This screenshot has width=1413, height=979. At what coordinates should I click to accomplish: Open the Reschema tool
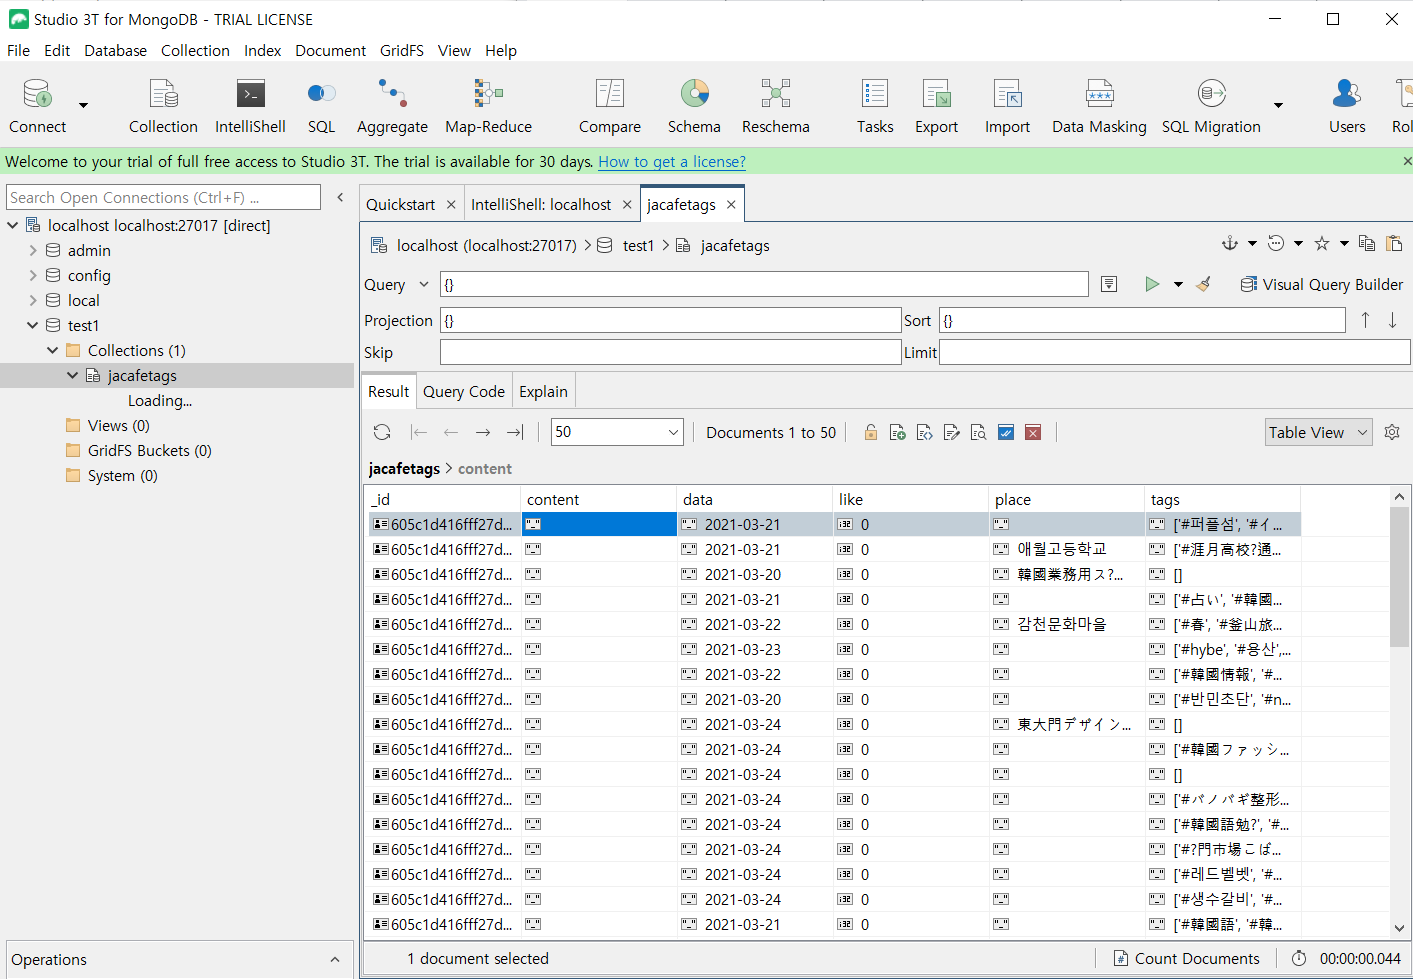point(776,106)
